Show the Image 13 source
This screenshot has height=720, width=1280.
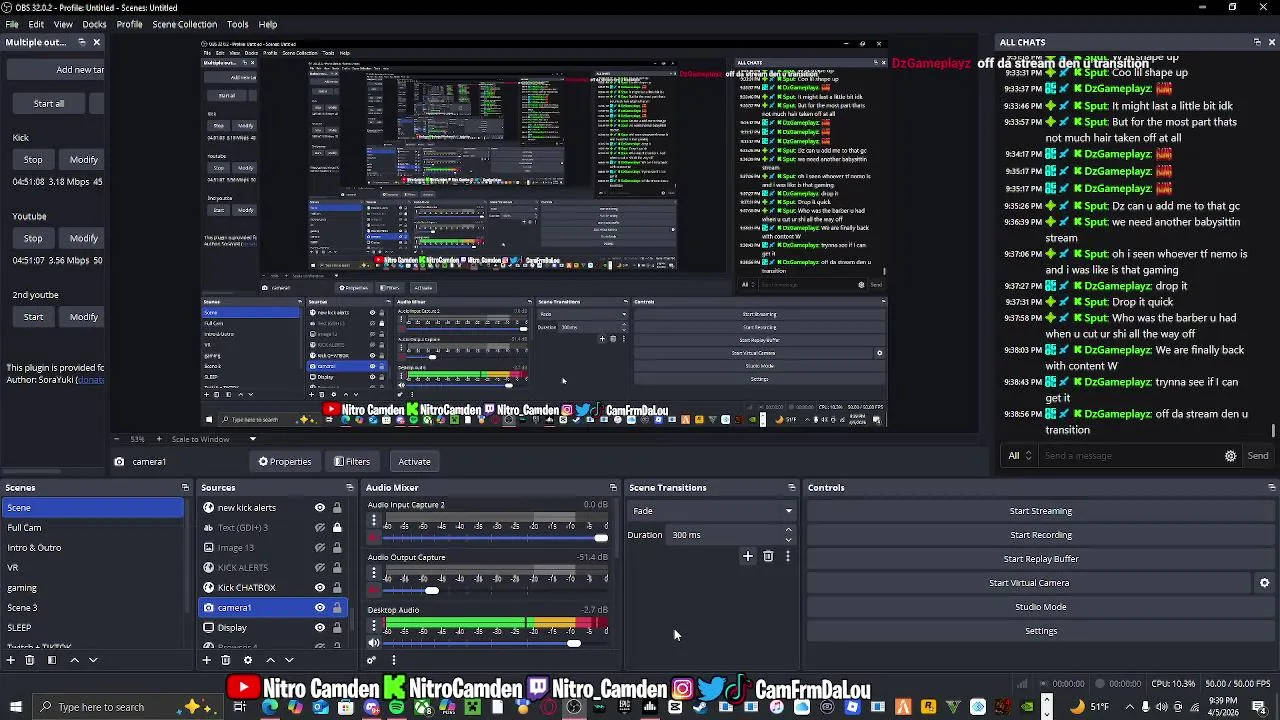[x=320, y=548]
